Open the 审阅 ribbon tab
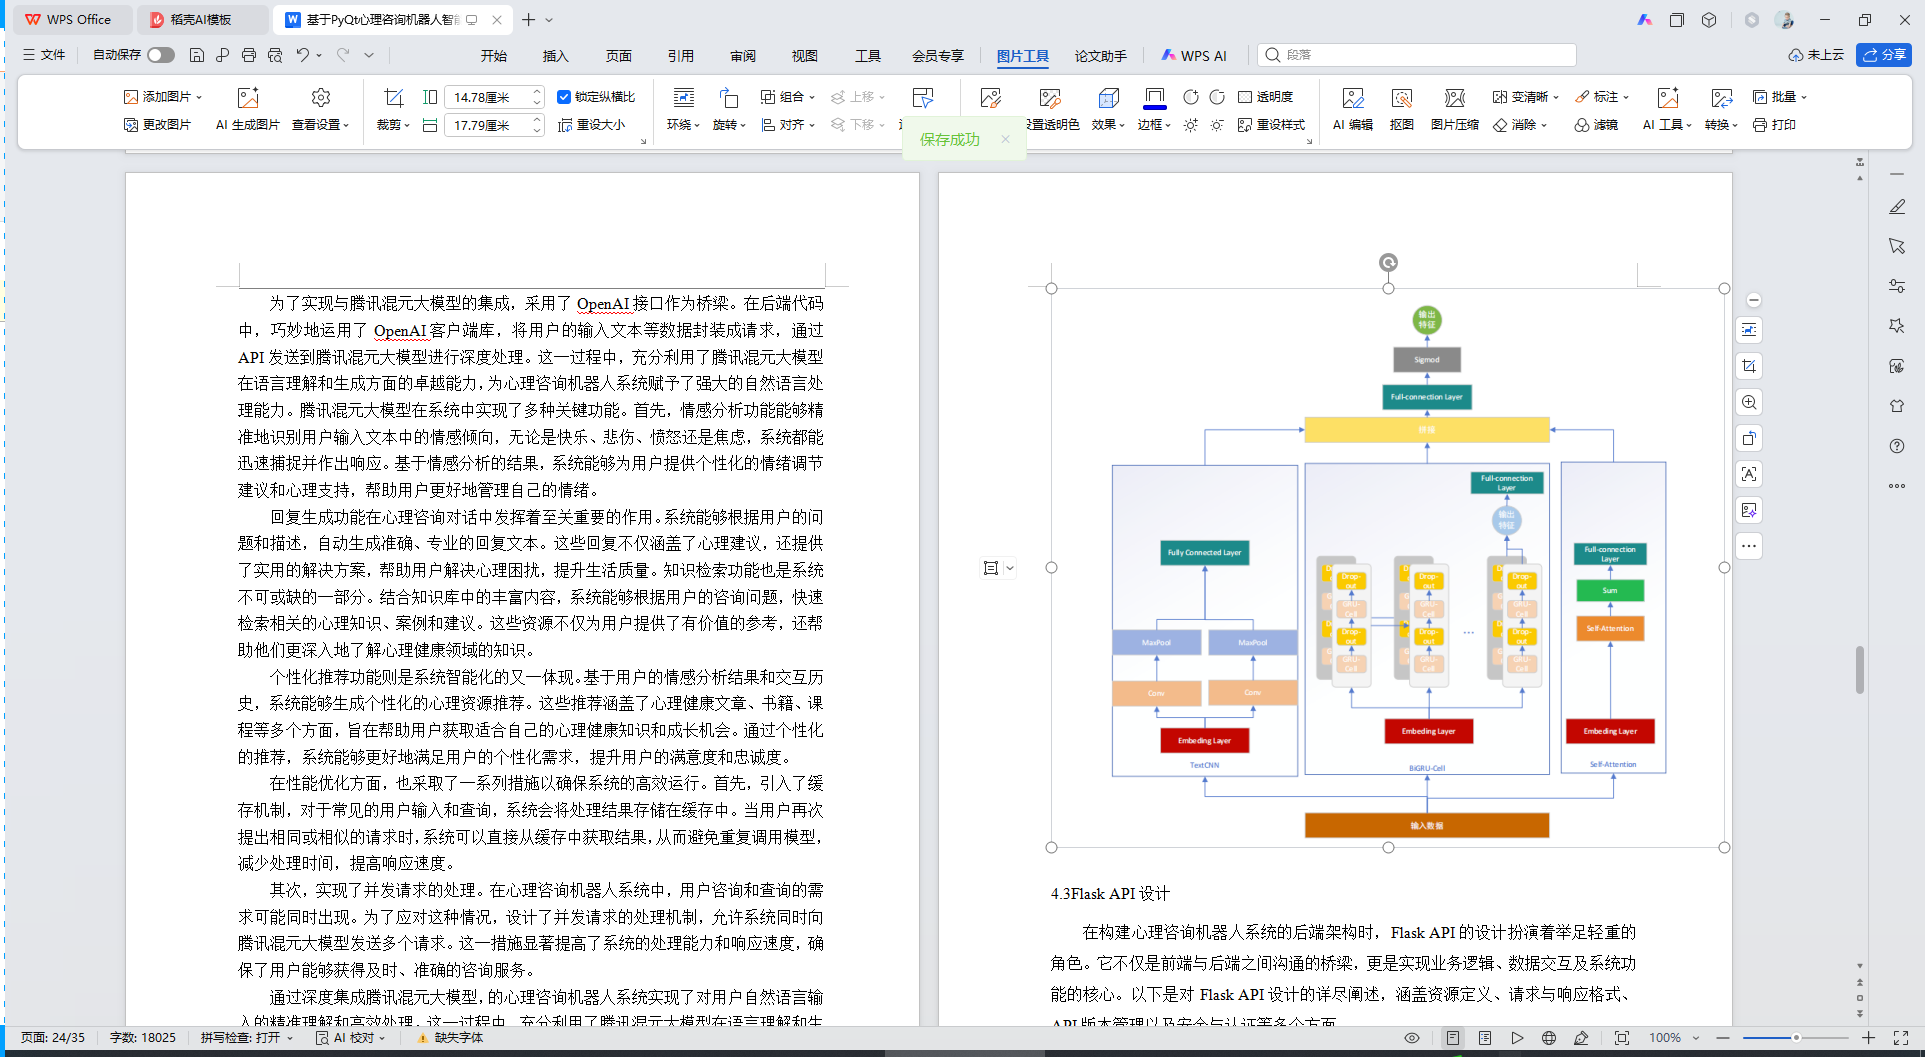 [x=743, y=56]
